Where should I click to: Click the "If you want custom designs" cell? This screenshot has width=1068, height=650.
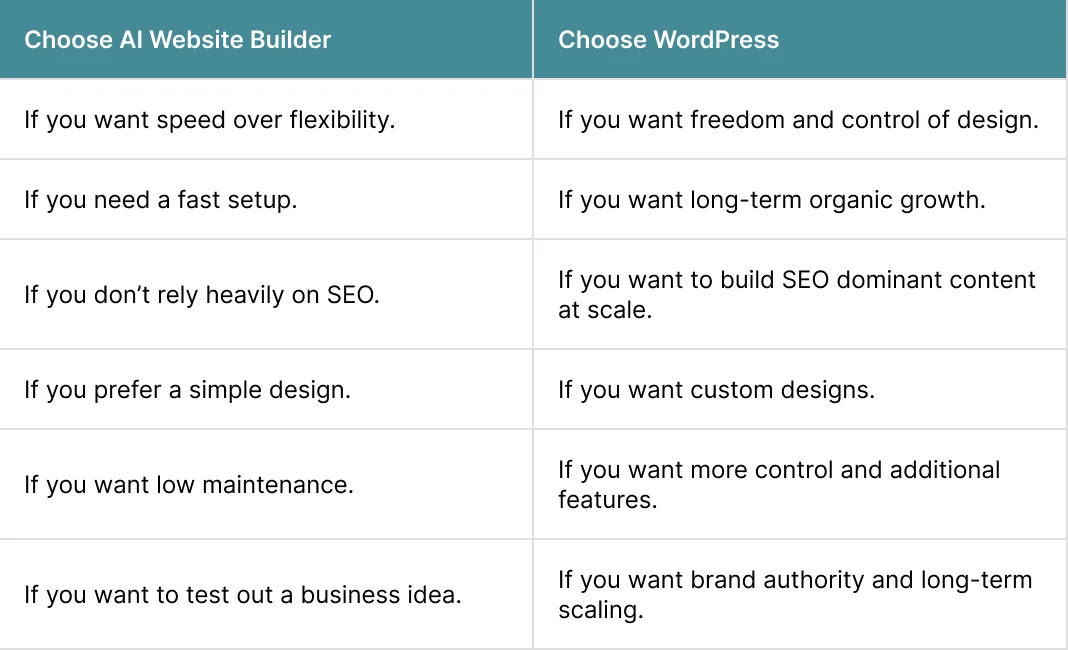tap(716, 389)
